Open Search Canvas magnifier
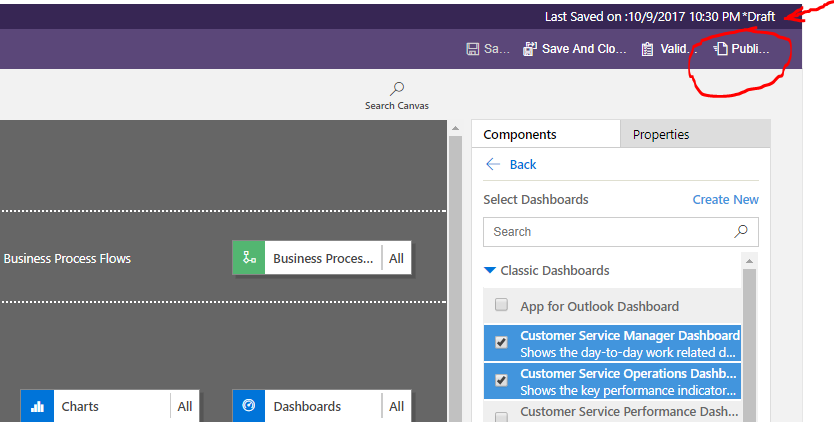The width and height of the screenshot is (834, 422). click(x=397, y=88)
